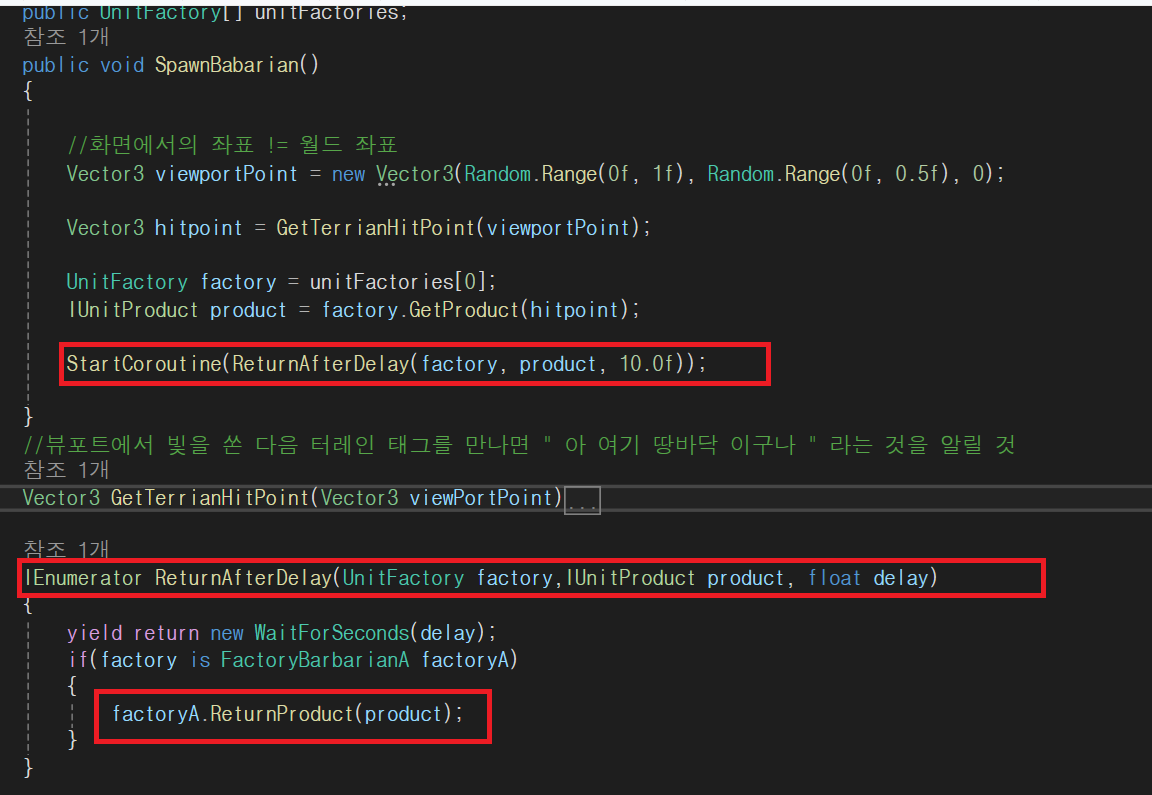This screenshot has height=795, width=1152.
Task: Open the "참조 1개" link above GetTerrianHitPoint declaration
Action: [66, 470]
